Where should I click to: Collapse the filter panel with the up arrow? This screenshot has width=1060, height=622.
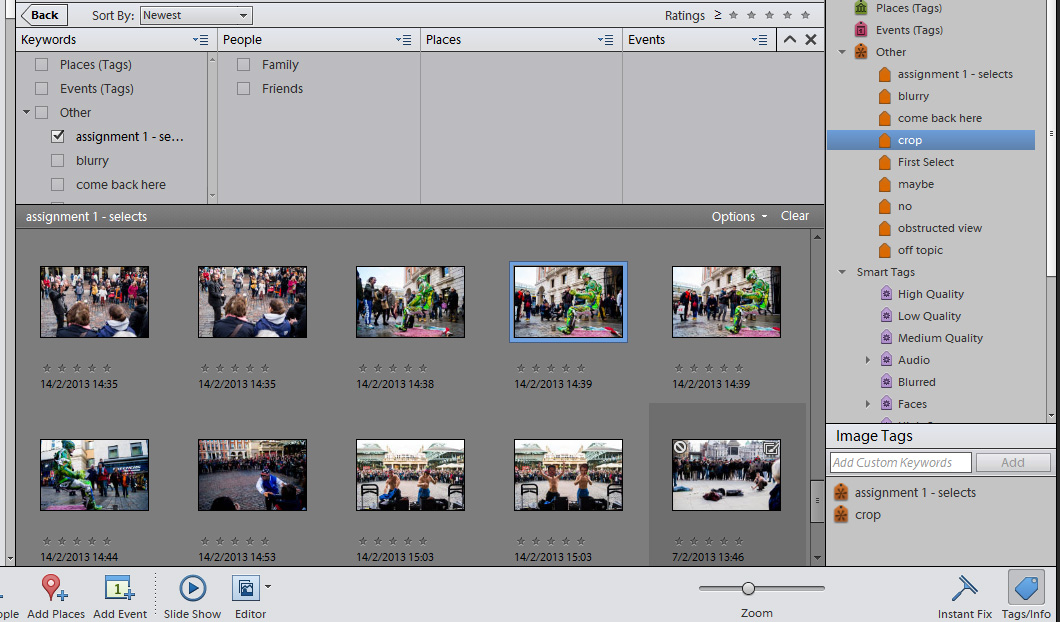(790, 39)
